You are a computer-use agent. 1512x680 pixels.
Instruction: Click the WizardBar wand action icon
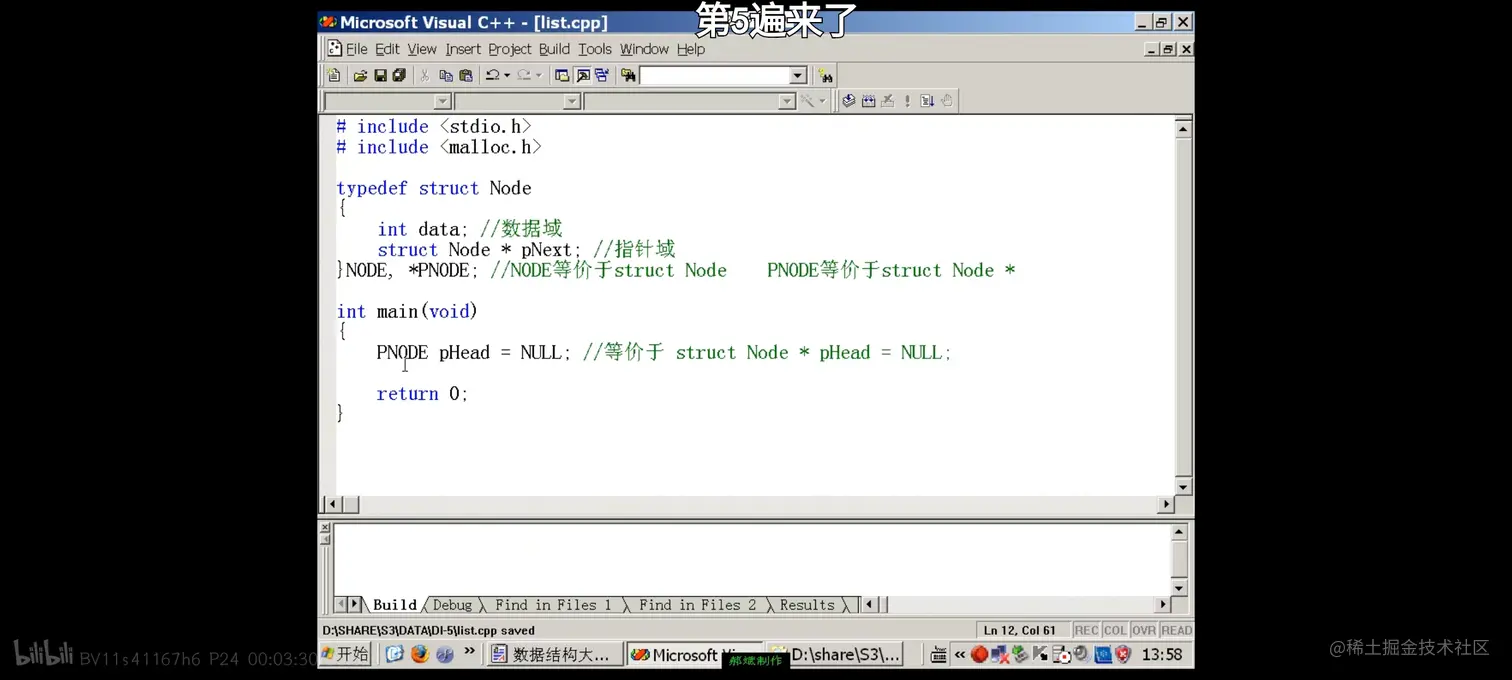click(x=807, y=101)
